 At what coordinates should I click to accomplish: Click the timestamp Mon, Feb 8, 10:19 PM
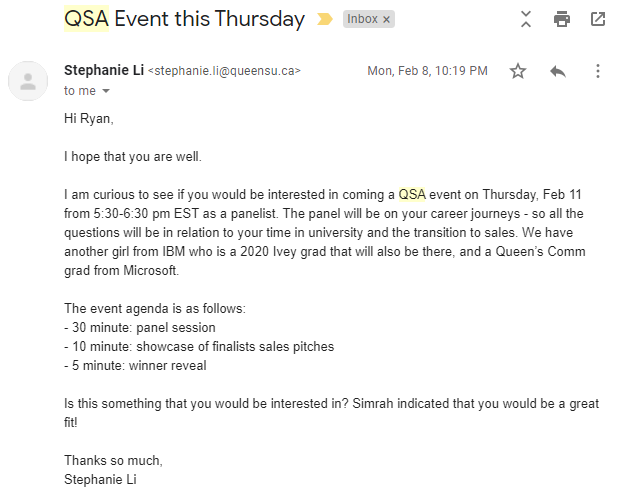click(427, 71)
